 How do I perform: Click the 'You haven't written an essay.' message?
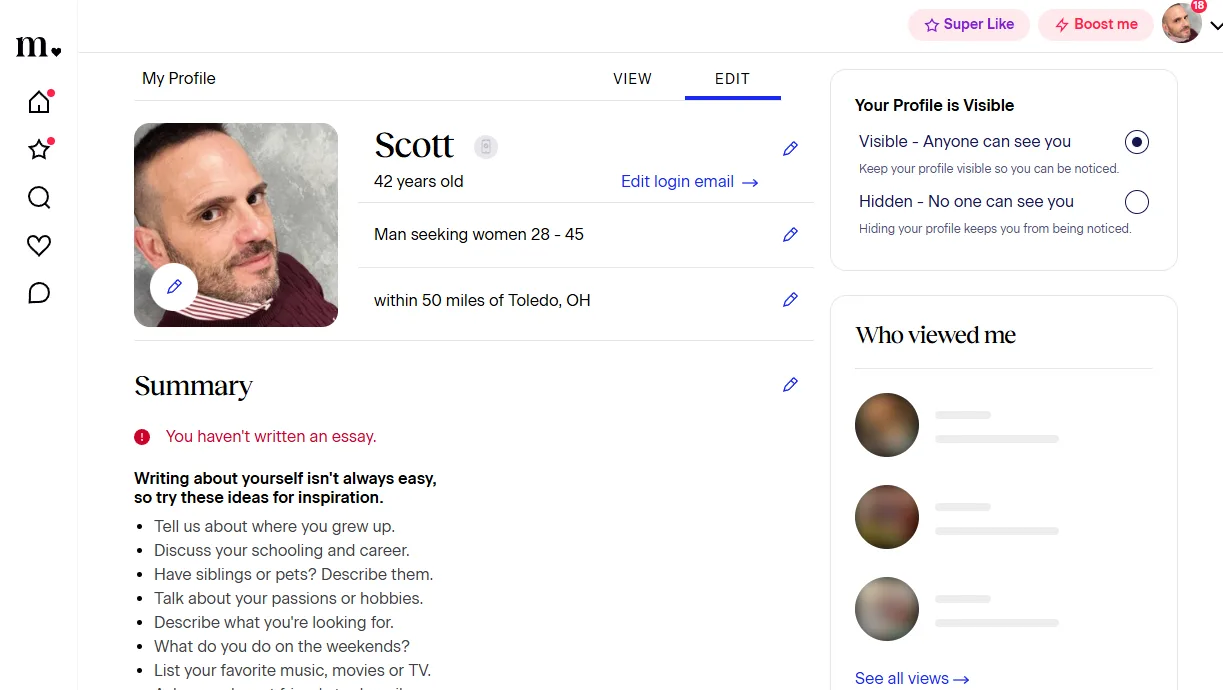pyautogui.click(x=271, y=437)
